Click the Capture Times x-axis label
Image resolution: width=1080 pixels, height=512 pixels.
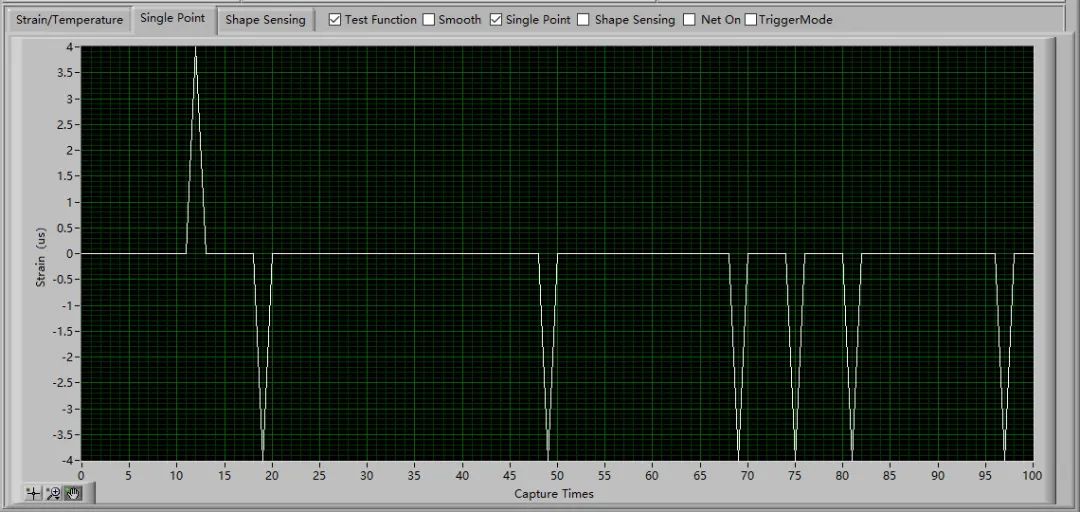coord(553,494)
